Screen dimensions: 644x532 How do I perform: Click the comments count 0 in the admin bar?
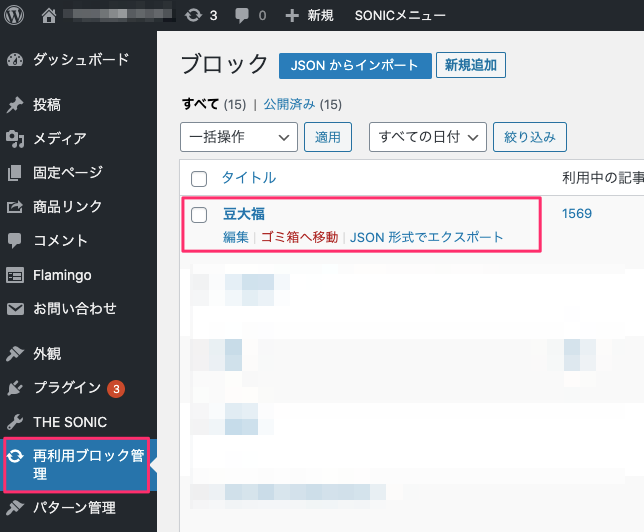tap(262, 16)
